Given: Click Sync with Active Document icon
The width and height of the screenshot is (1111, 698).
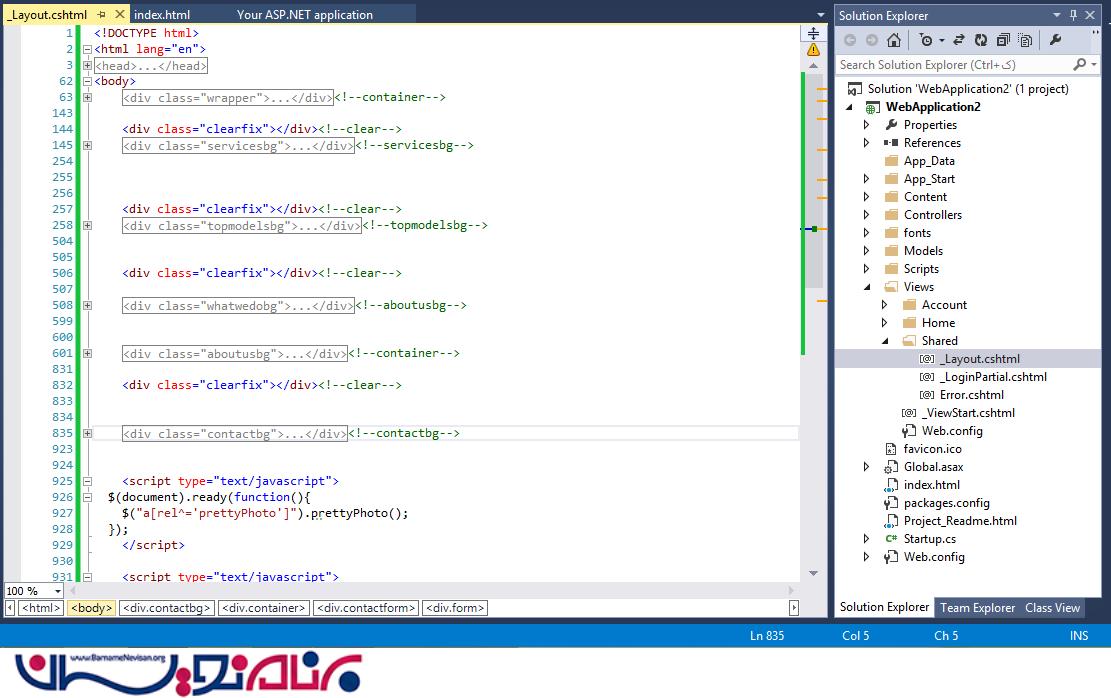Looking at the screenshot, I should [959, 40].
